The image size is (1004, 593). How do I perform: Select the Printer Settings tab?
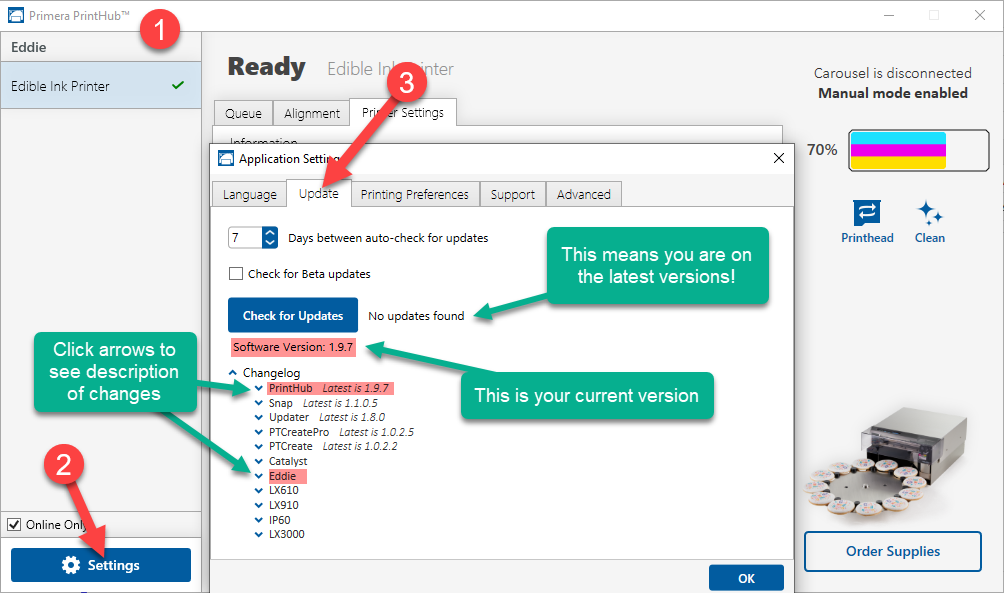point(403,112)
